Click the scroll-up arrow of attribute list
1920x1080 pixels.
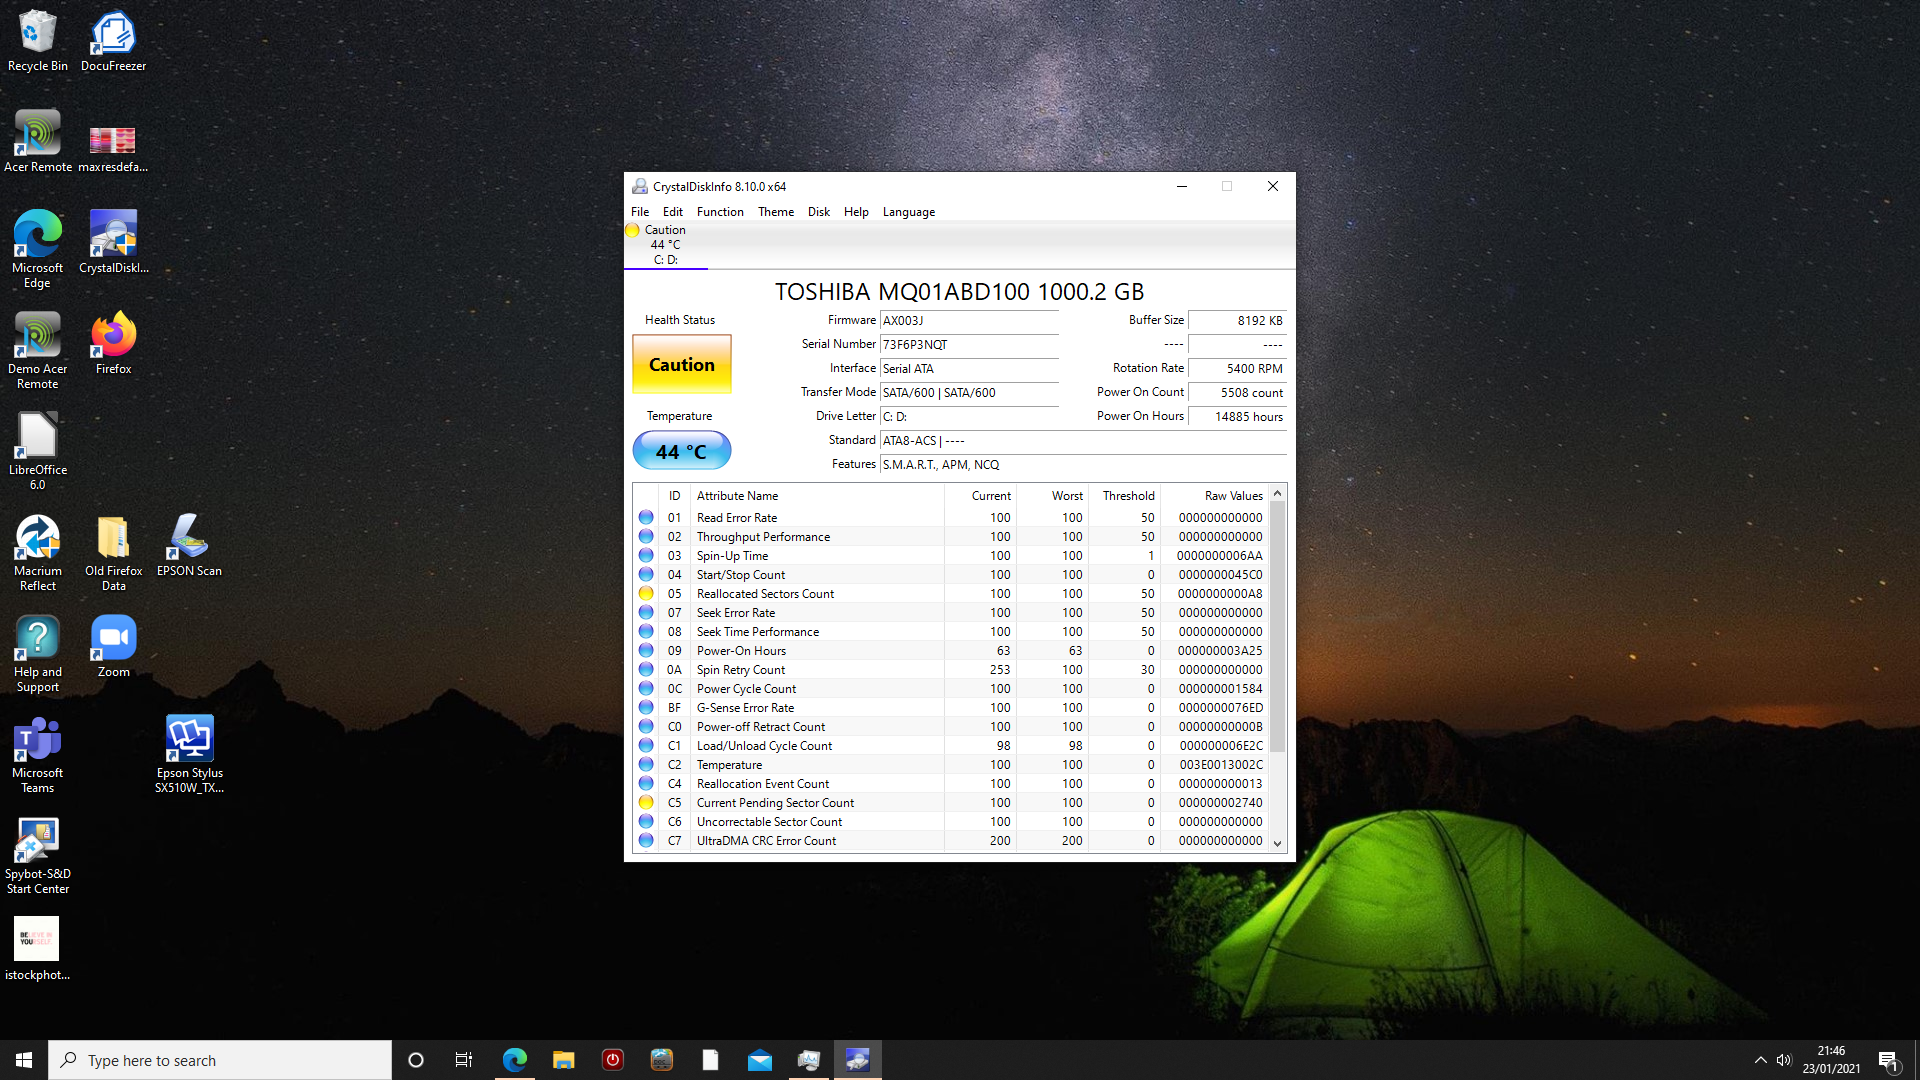click(1277, 494)
